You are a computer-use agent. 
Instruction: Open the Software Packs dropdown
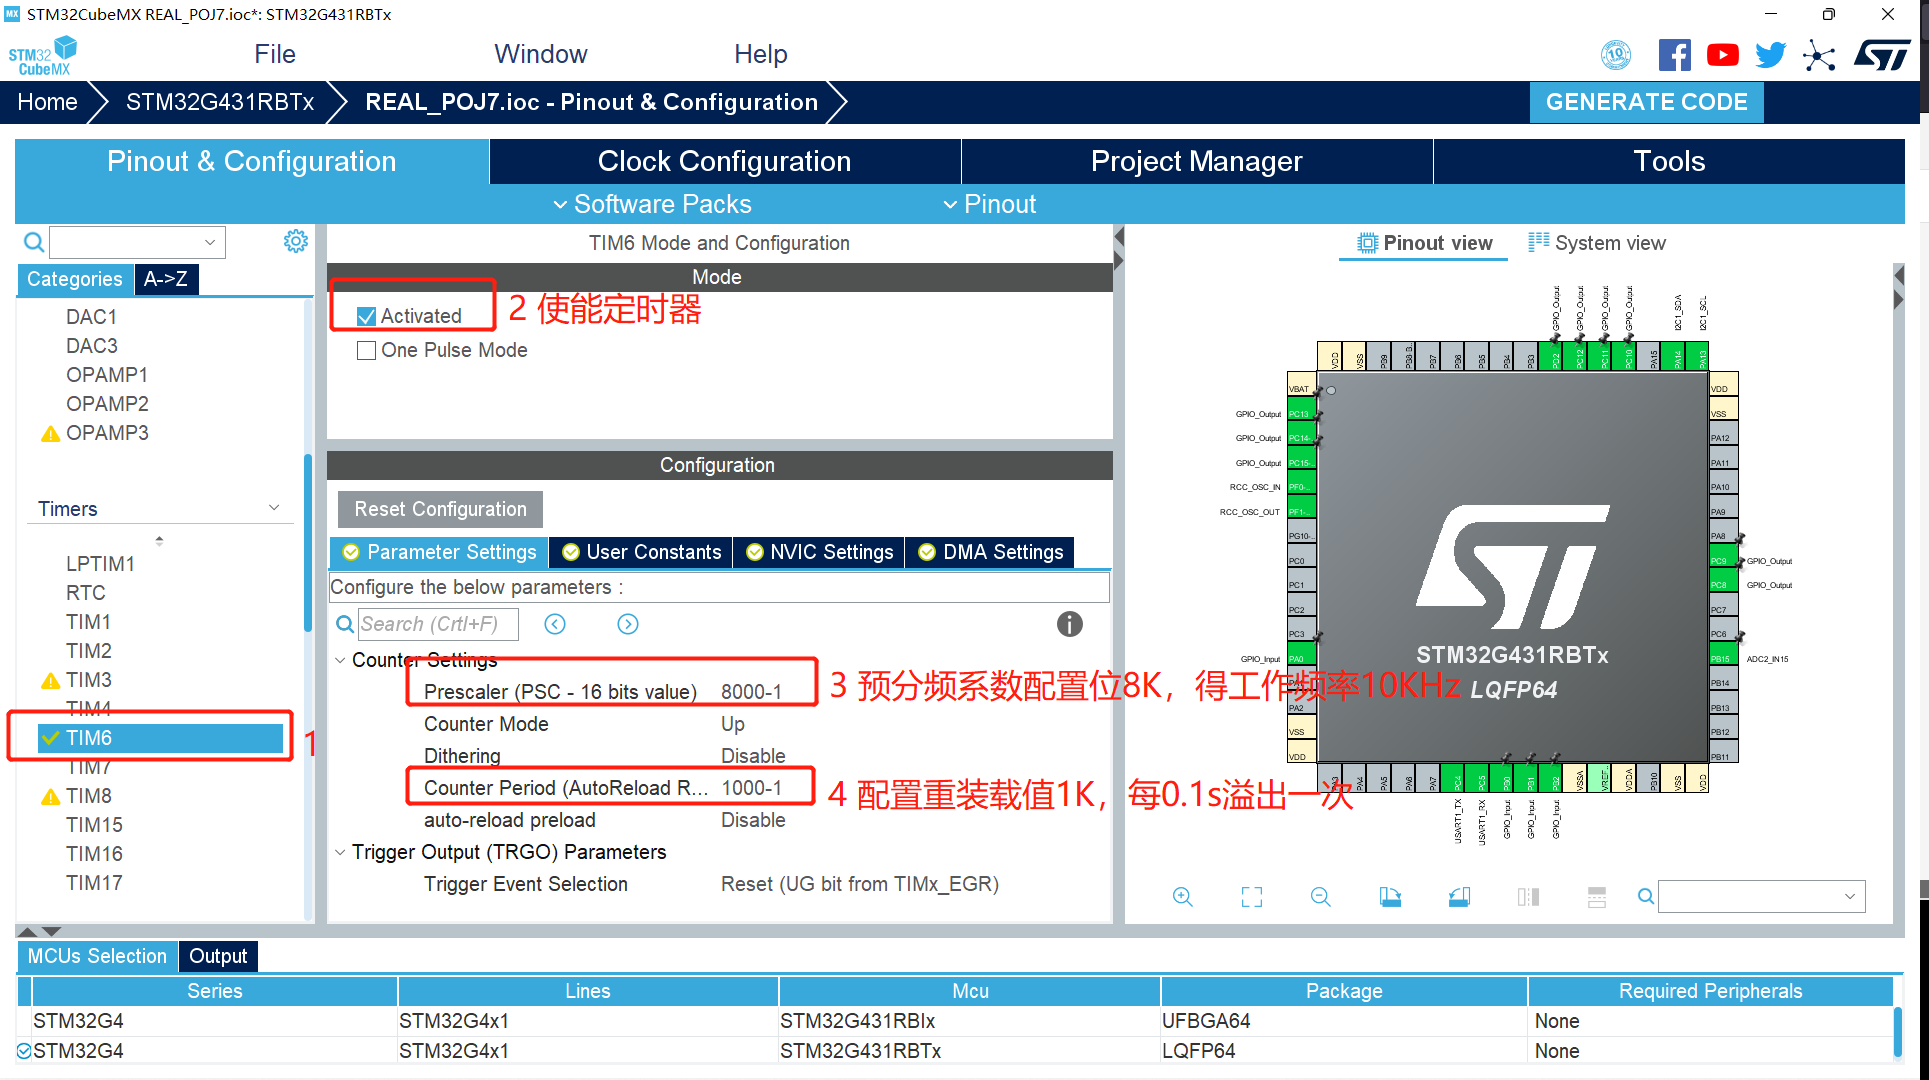coord(652,204)
